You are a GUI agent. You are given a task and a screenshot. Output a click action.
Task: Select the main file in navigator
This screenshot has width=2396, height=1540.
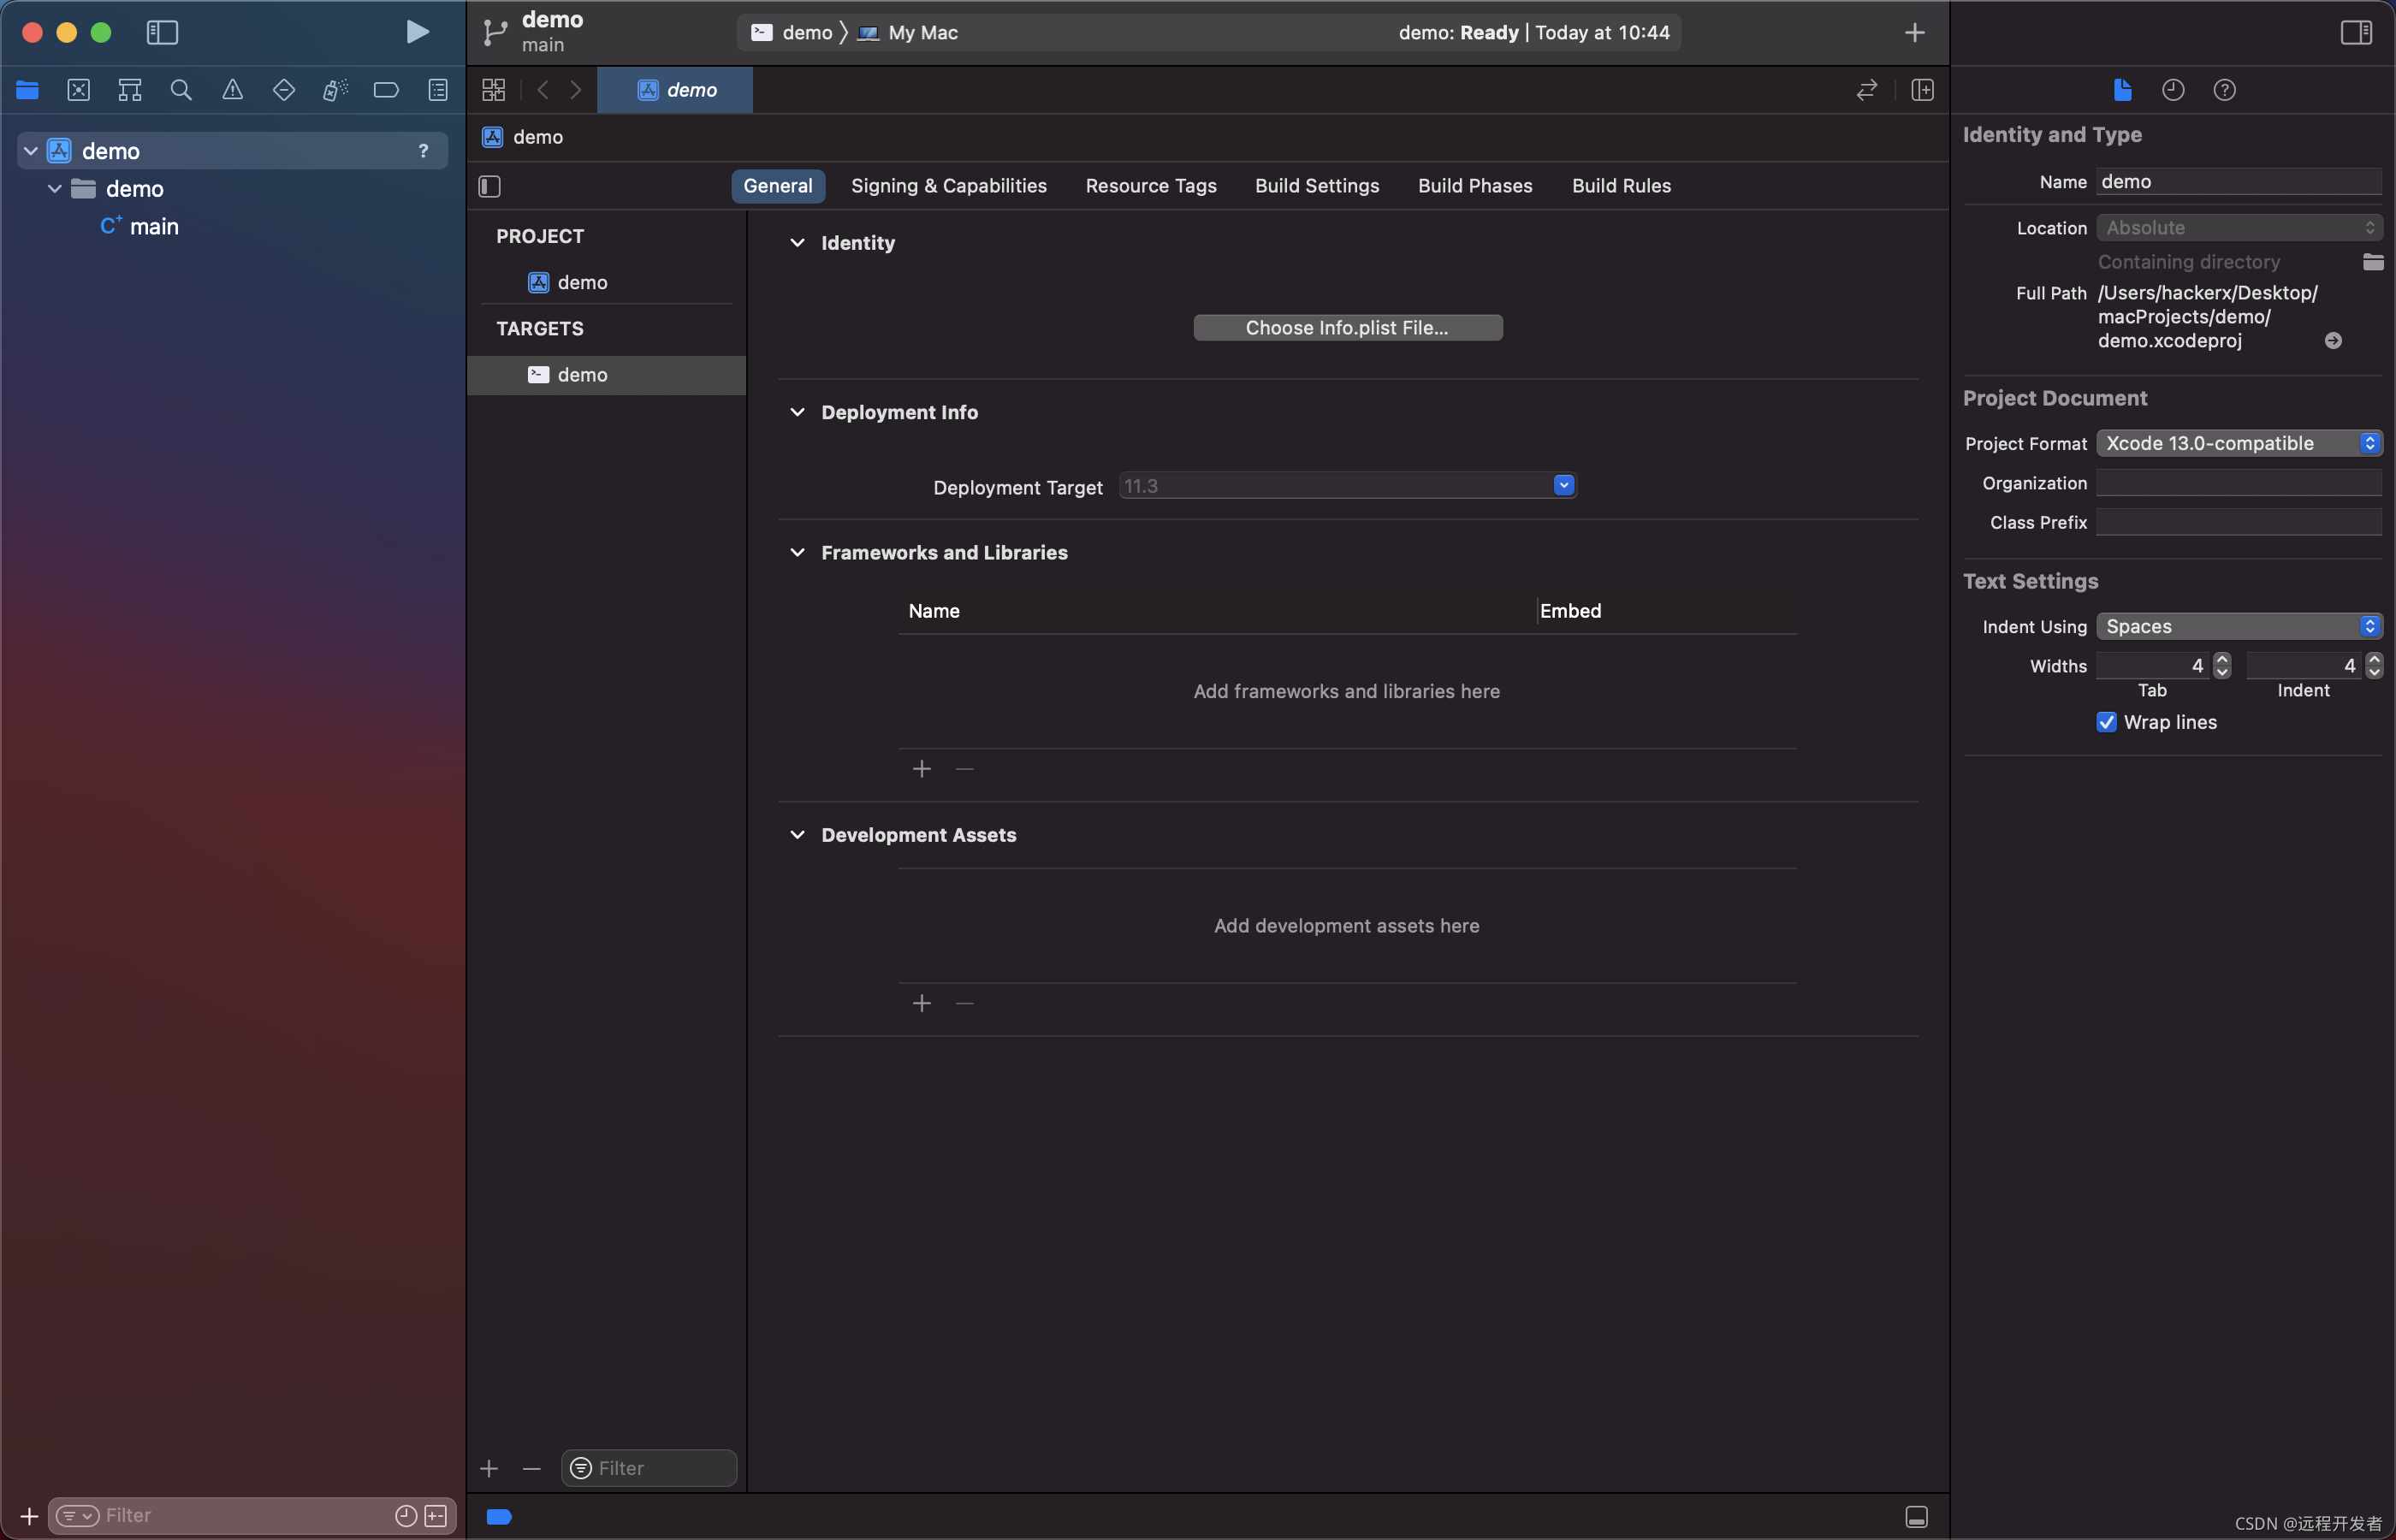coord(140,227)
